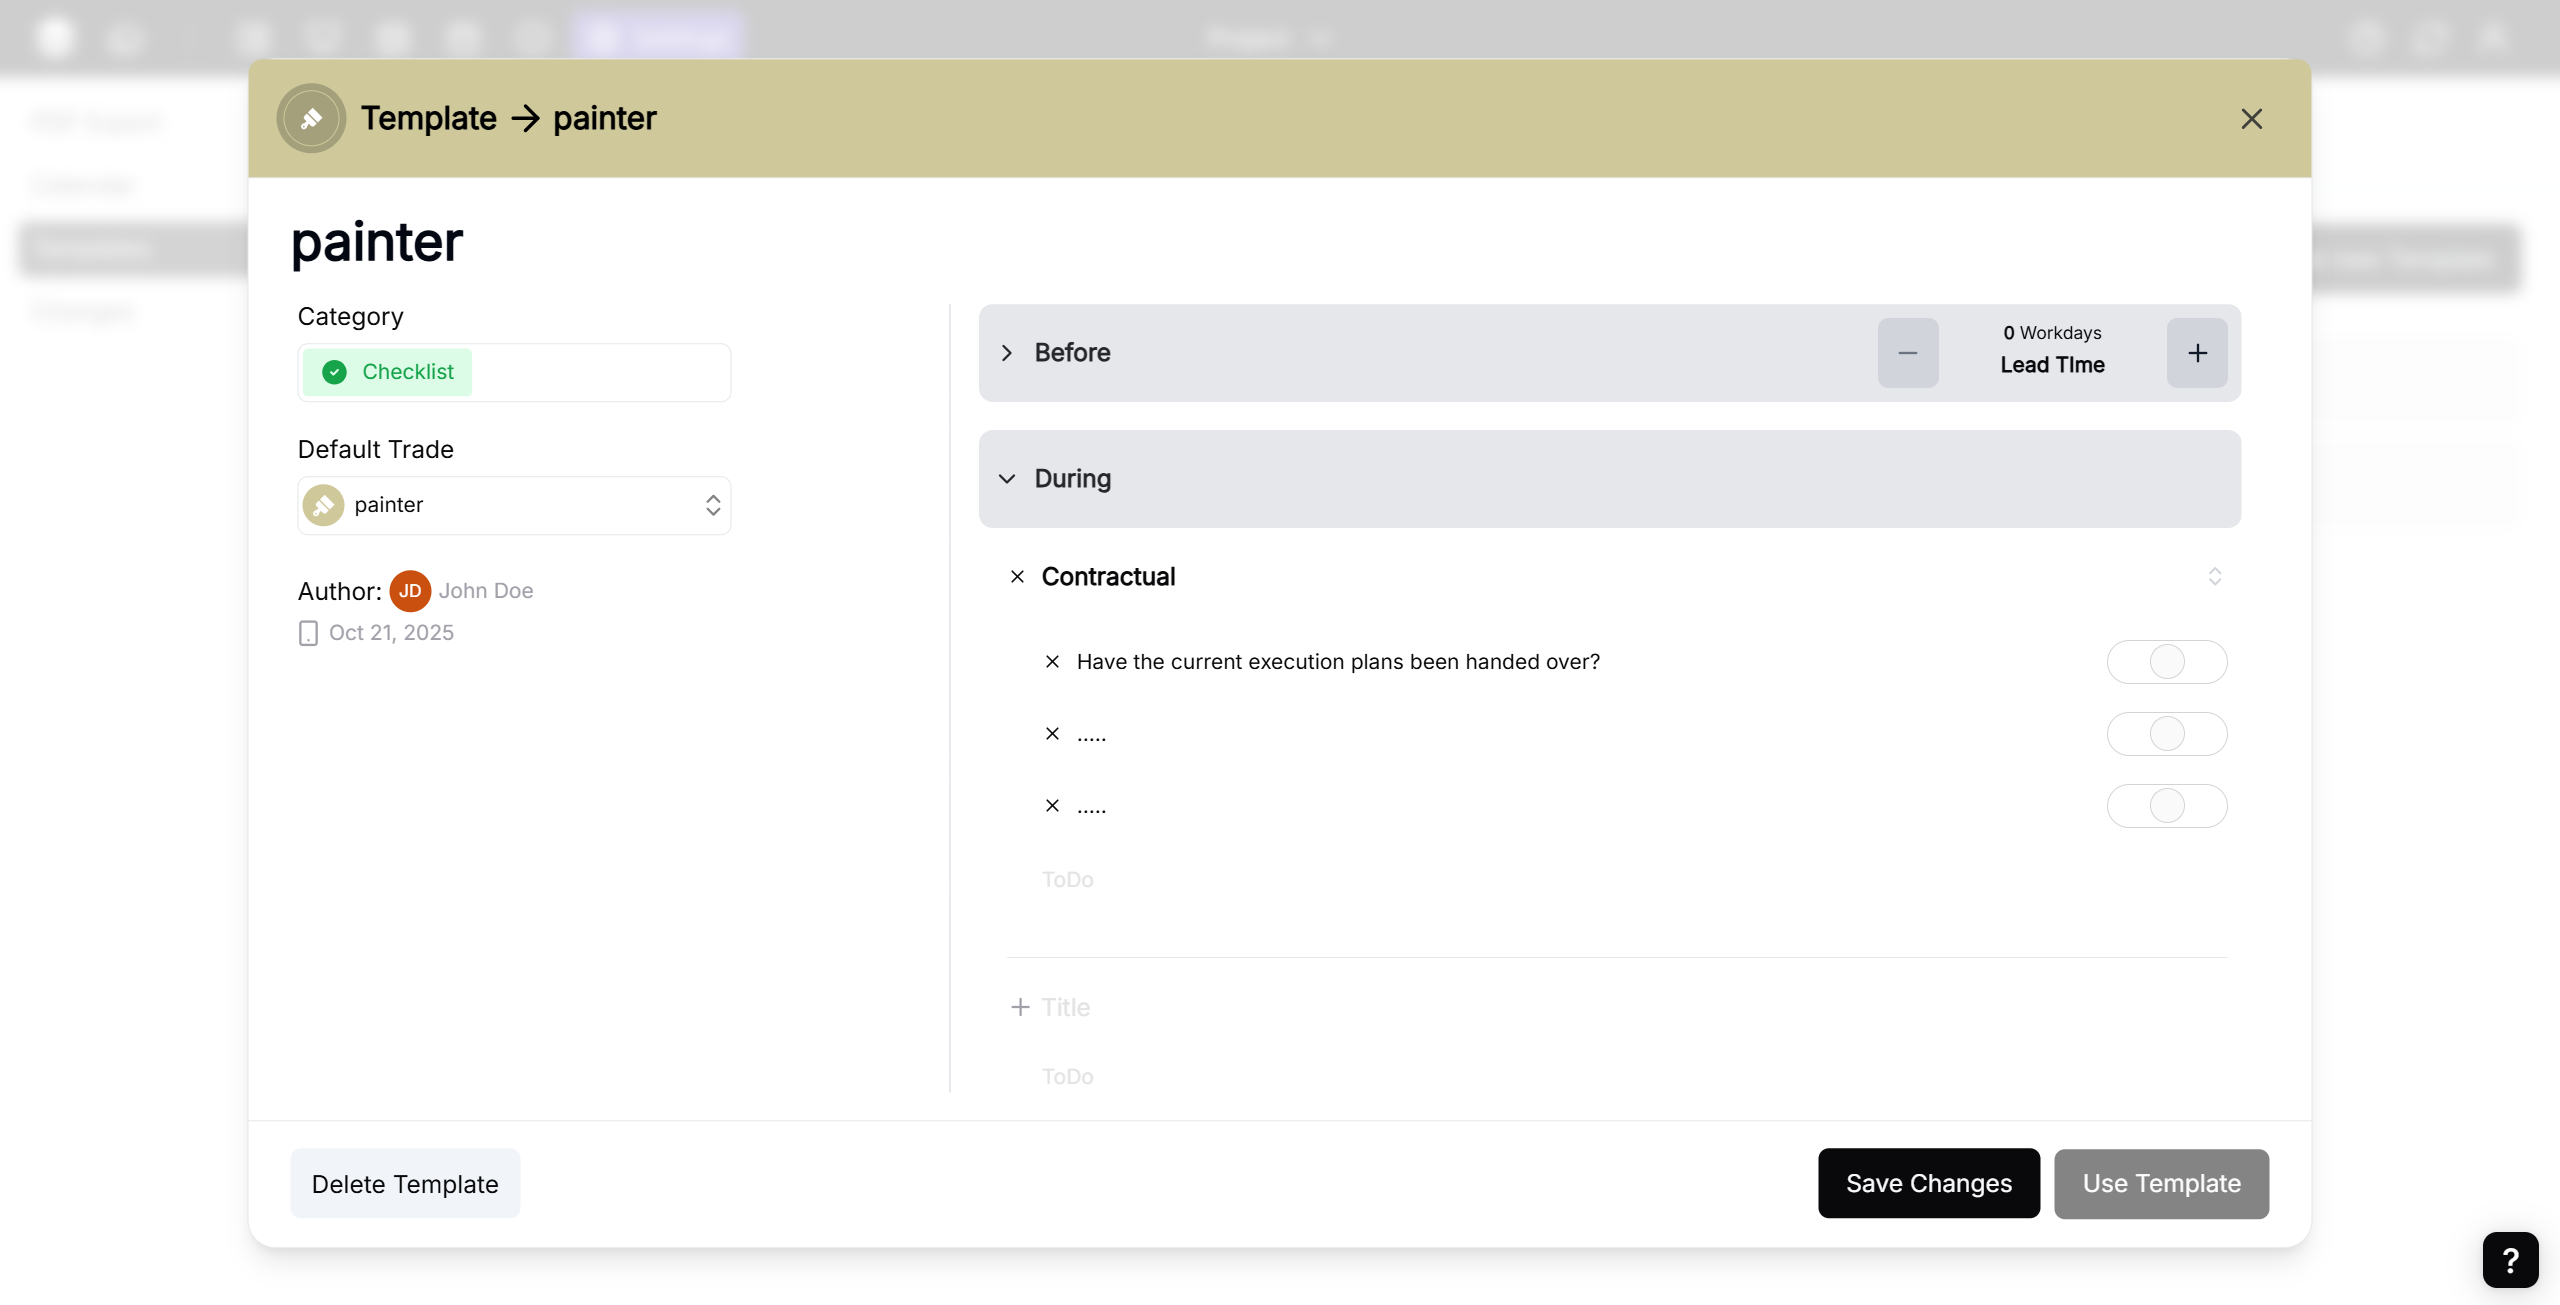Click the painter brush icon in header
The width and height of the screenshot is (2560, 1305).
pyautogui.click(x=311, y=118)
